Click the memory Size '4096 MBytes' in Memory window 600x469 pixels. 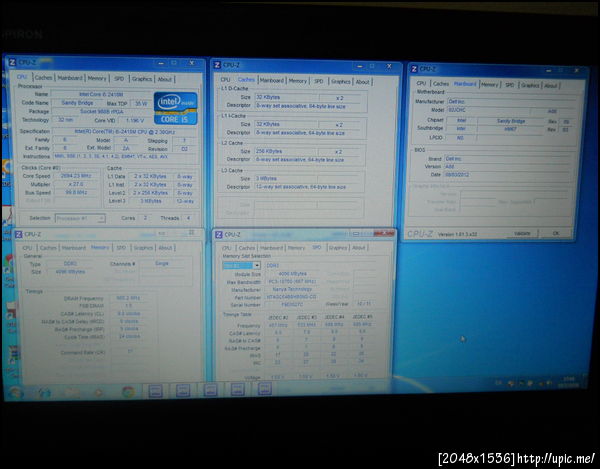(x=70, y=272)
